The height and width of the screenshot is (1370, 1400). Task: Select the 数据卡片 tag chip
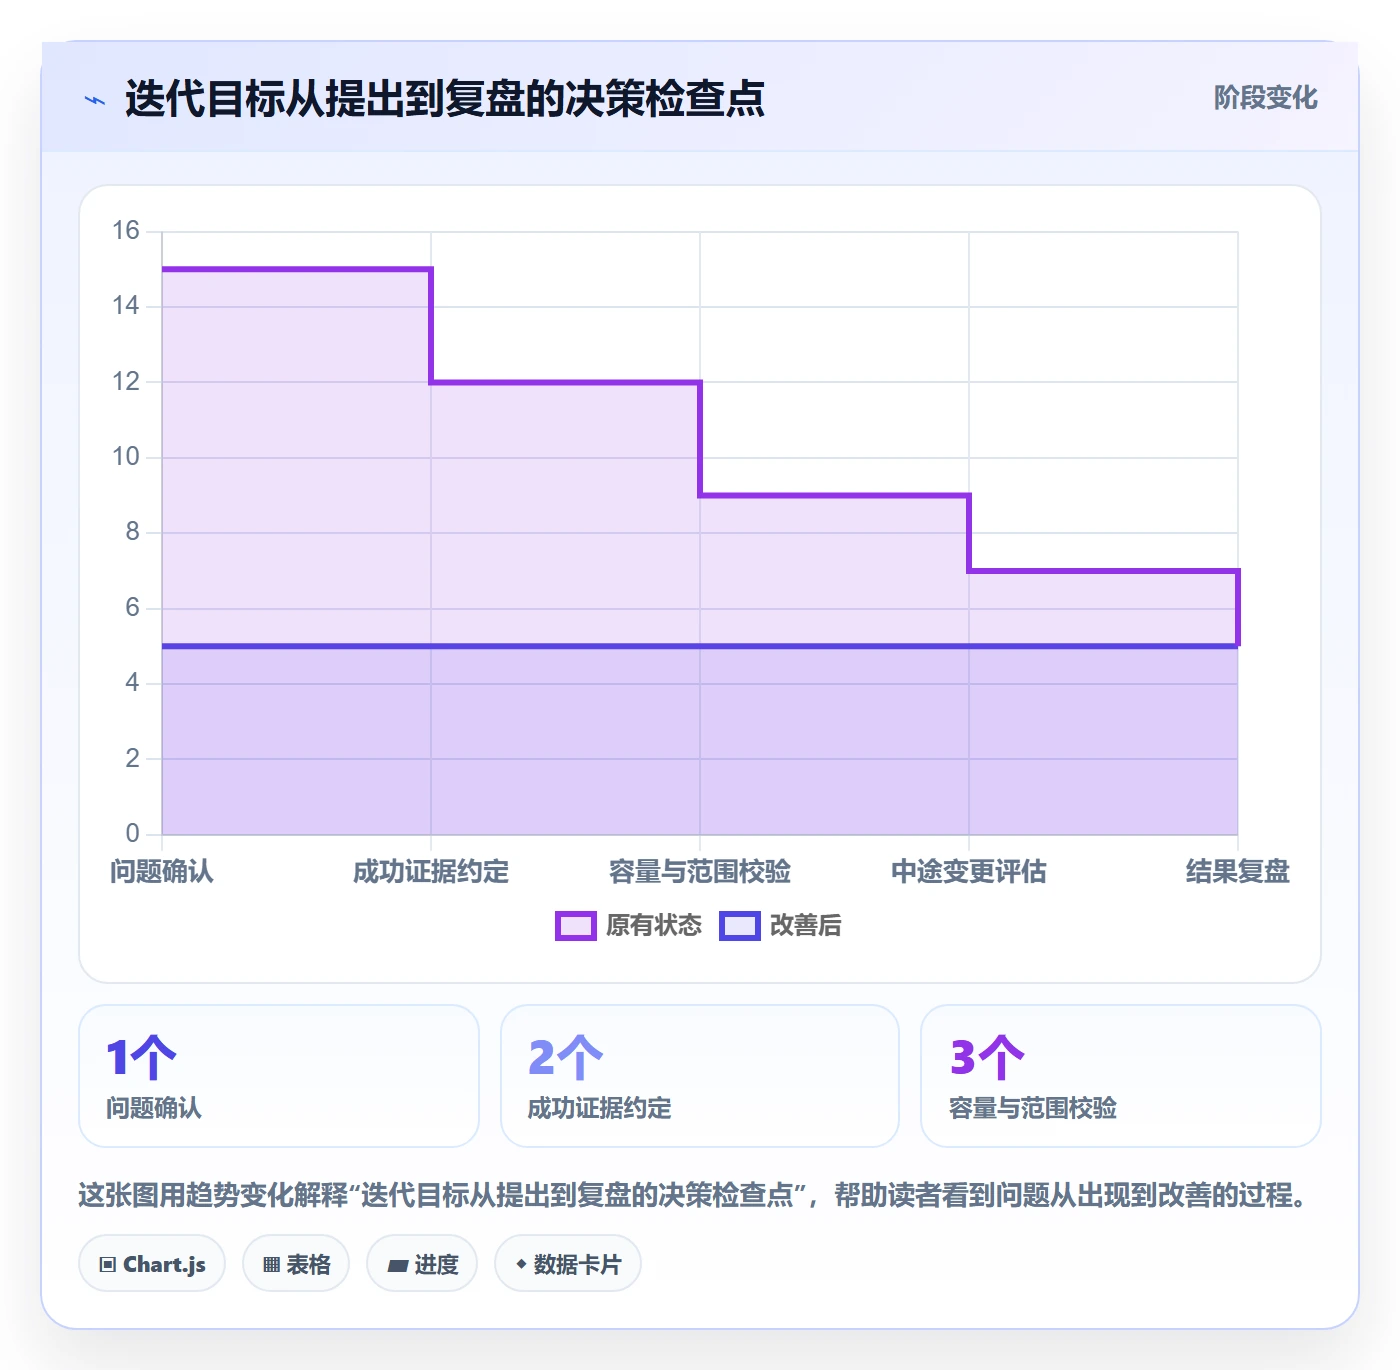[568, 1264]
